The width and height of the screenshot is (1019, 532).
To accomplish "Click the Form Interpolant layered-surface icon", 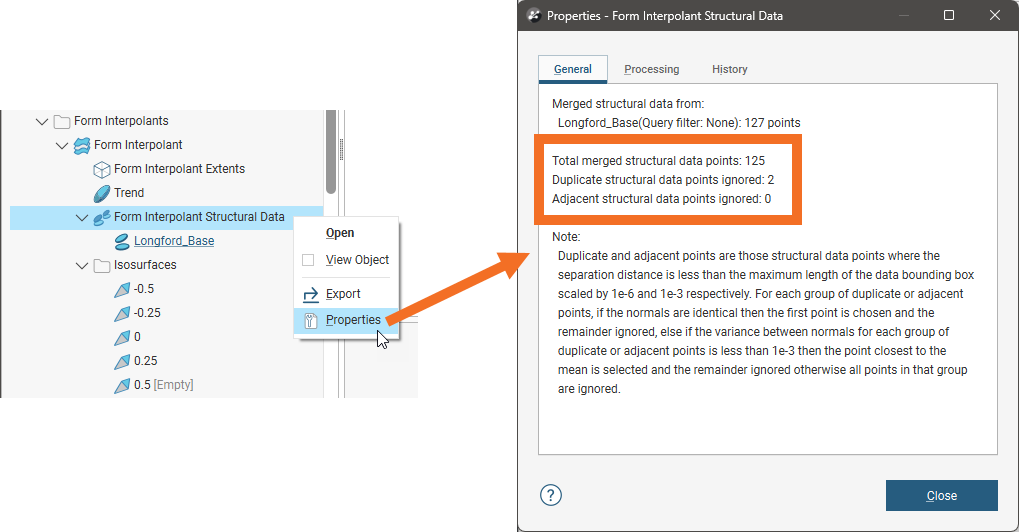I will point(82,146).
